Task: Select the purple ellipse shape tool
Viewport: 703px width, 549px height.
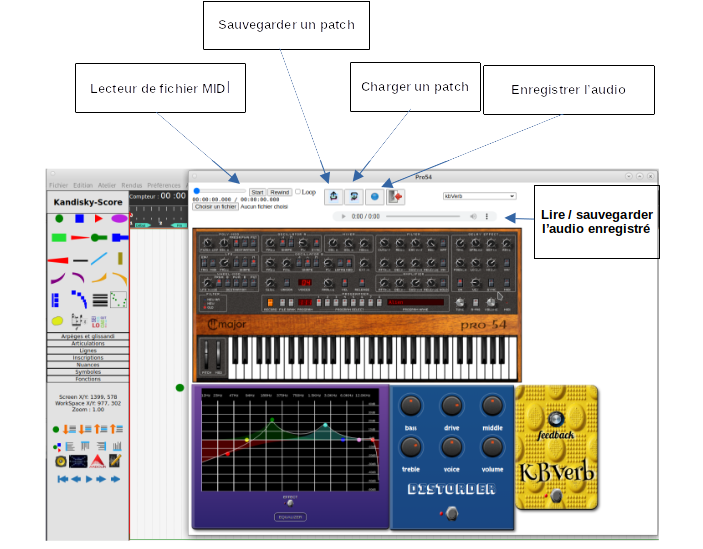Action: pyautogui.click(x=119, y=218)
